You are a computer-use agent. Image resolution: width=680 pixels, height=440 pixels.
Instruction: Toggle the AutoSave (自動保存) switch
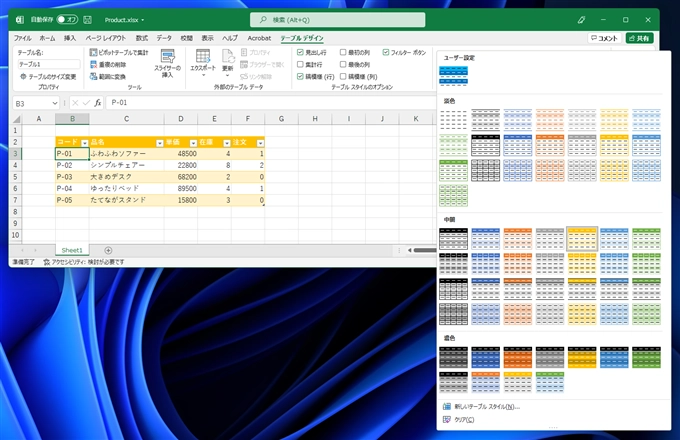coord(67,20)
